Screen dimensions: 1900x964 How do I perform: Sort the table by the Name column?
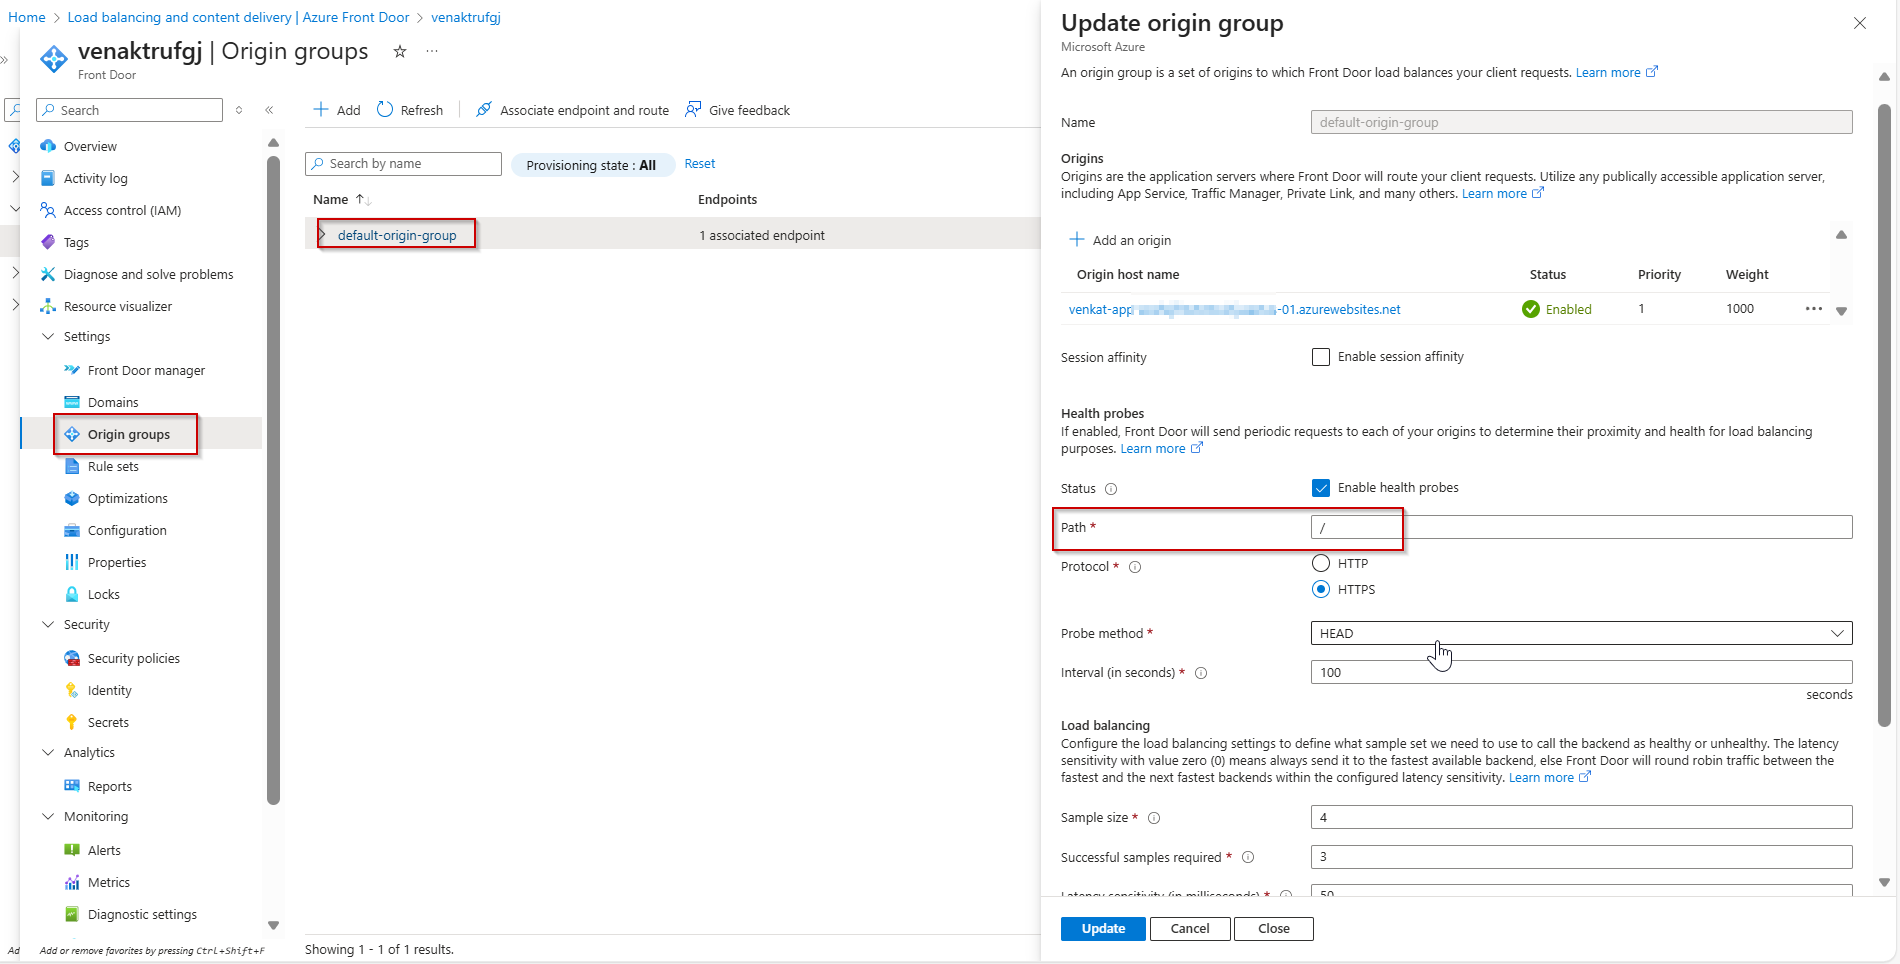click(x=341, y=199)
